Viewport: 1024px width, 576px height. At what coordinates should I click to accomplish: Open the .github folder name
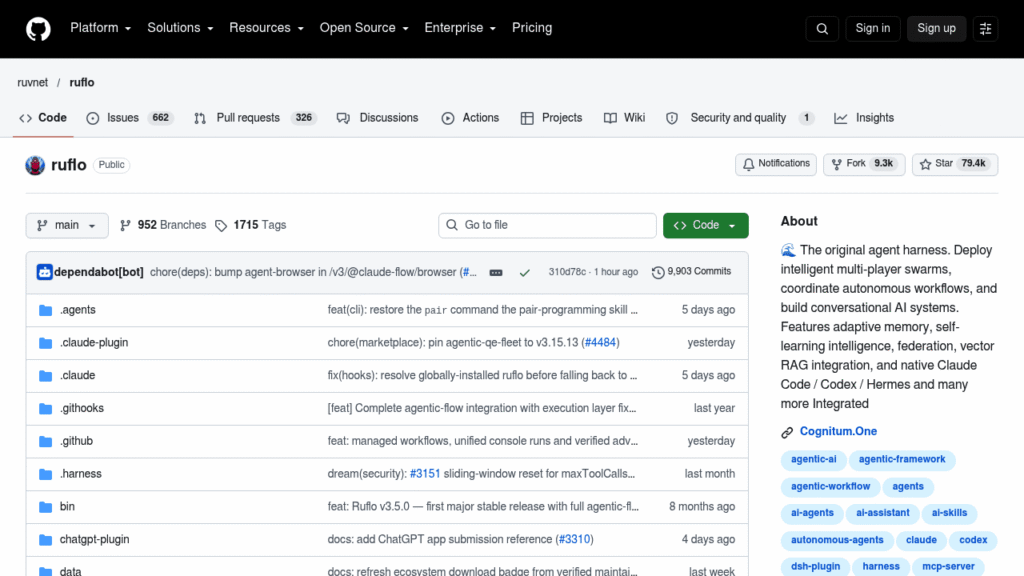click(76, 441)
